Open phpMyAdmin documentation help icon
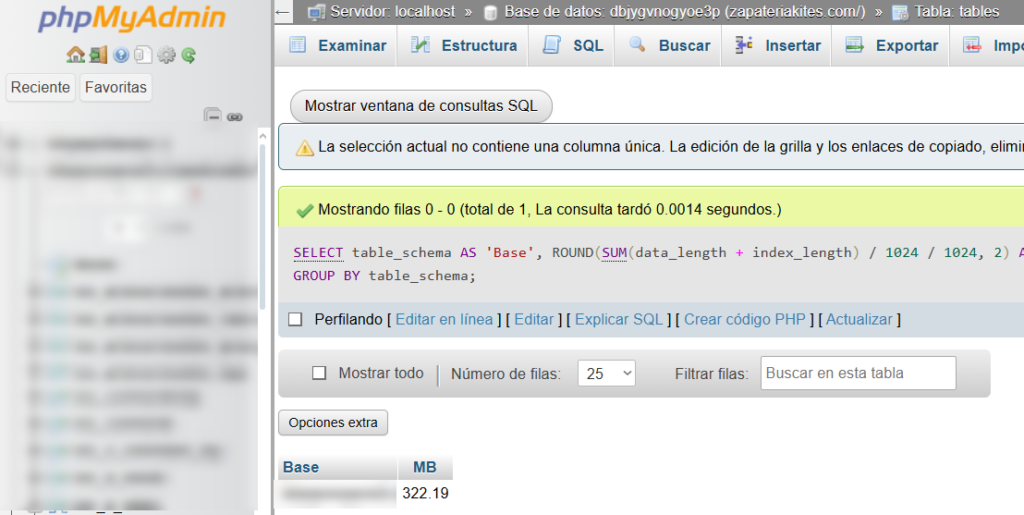The image size is (1024, 515). (x=121, y=55)
